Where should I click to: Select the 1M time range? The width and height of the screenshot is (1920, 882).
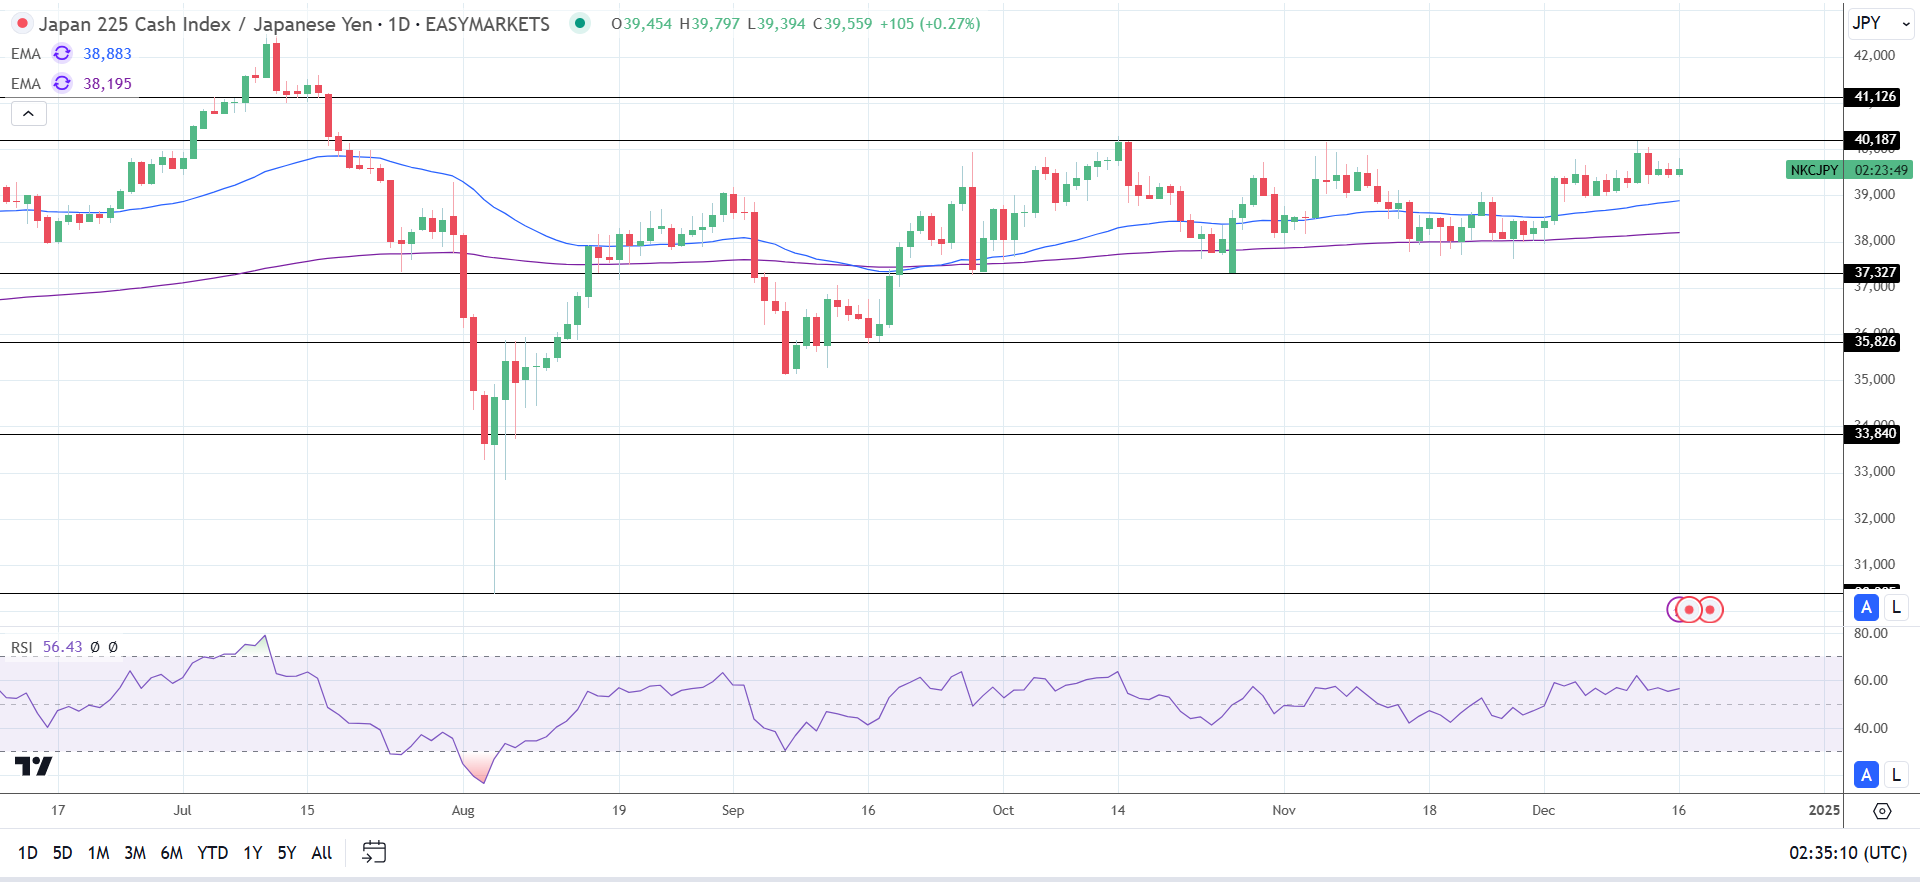pos(98,853)
